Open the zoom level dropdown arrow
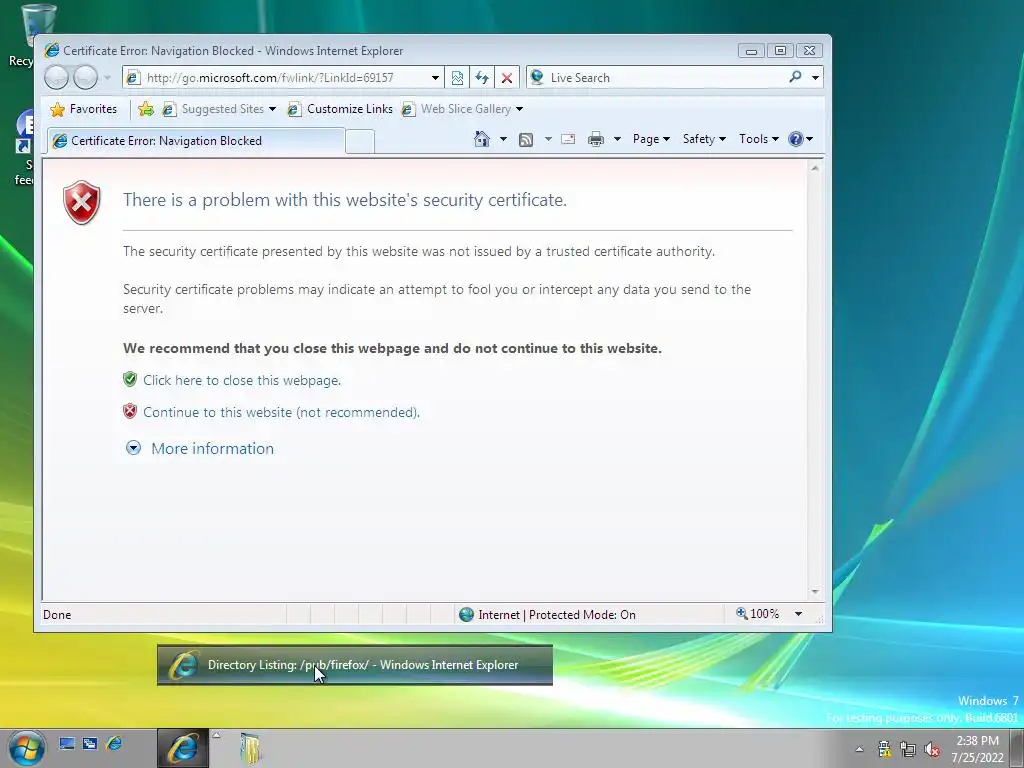 798,614
